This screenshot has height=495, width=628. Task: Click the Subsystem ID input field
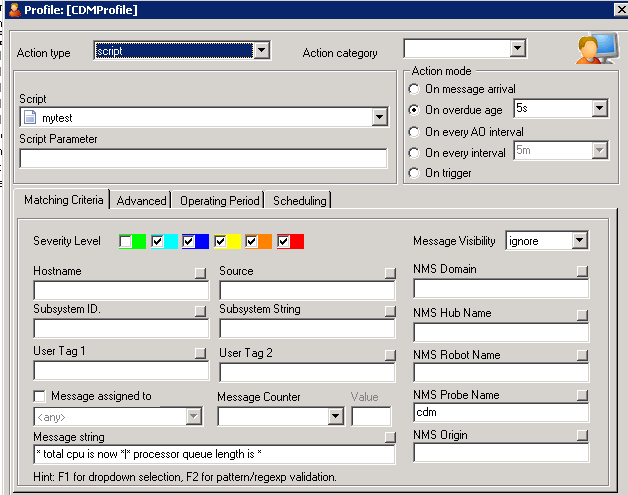coord(121,328)
